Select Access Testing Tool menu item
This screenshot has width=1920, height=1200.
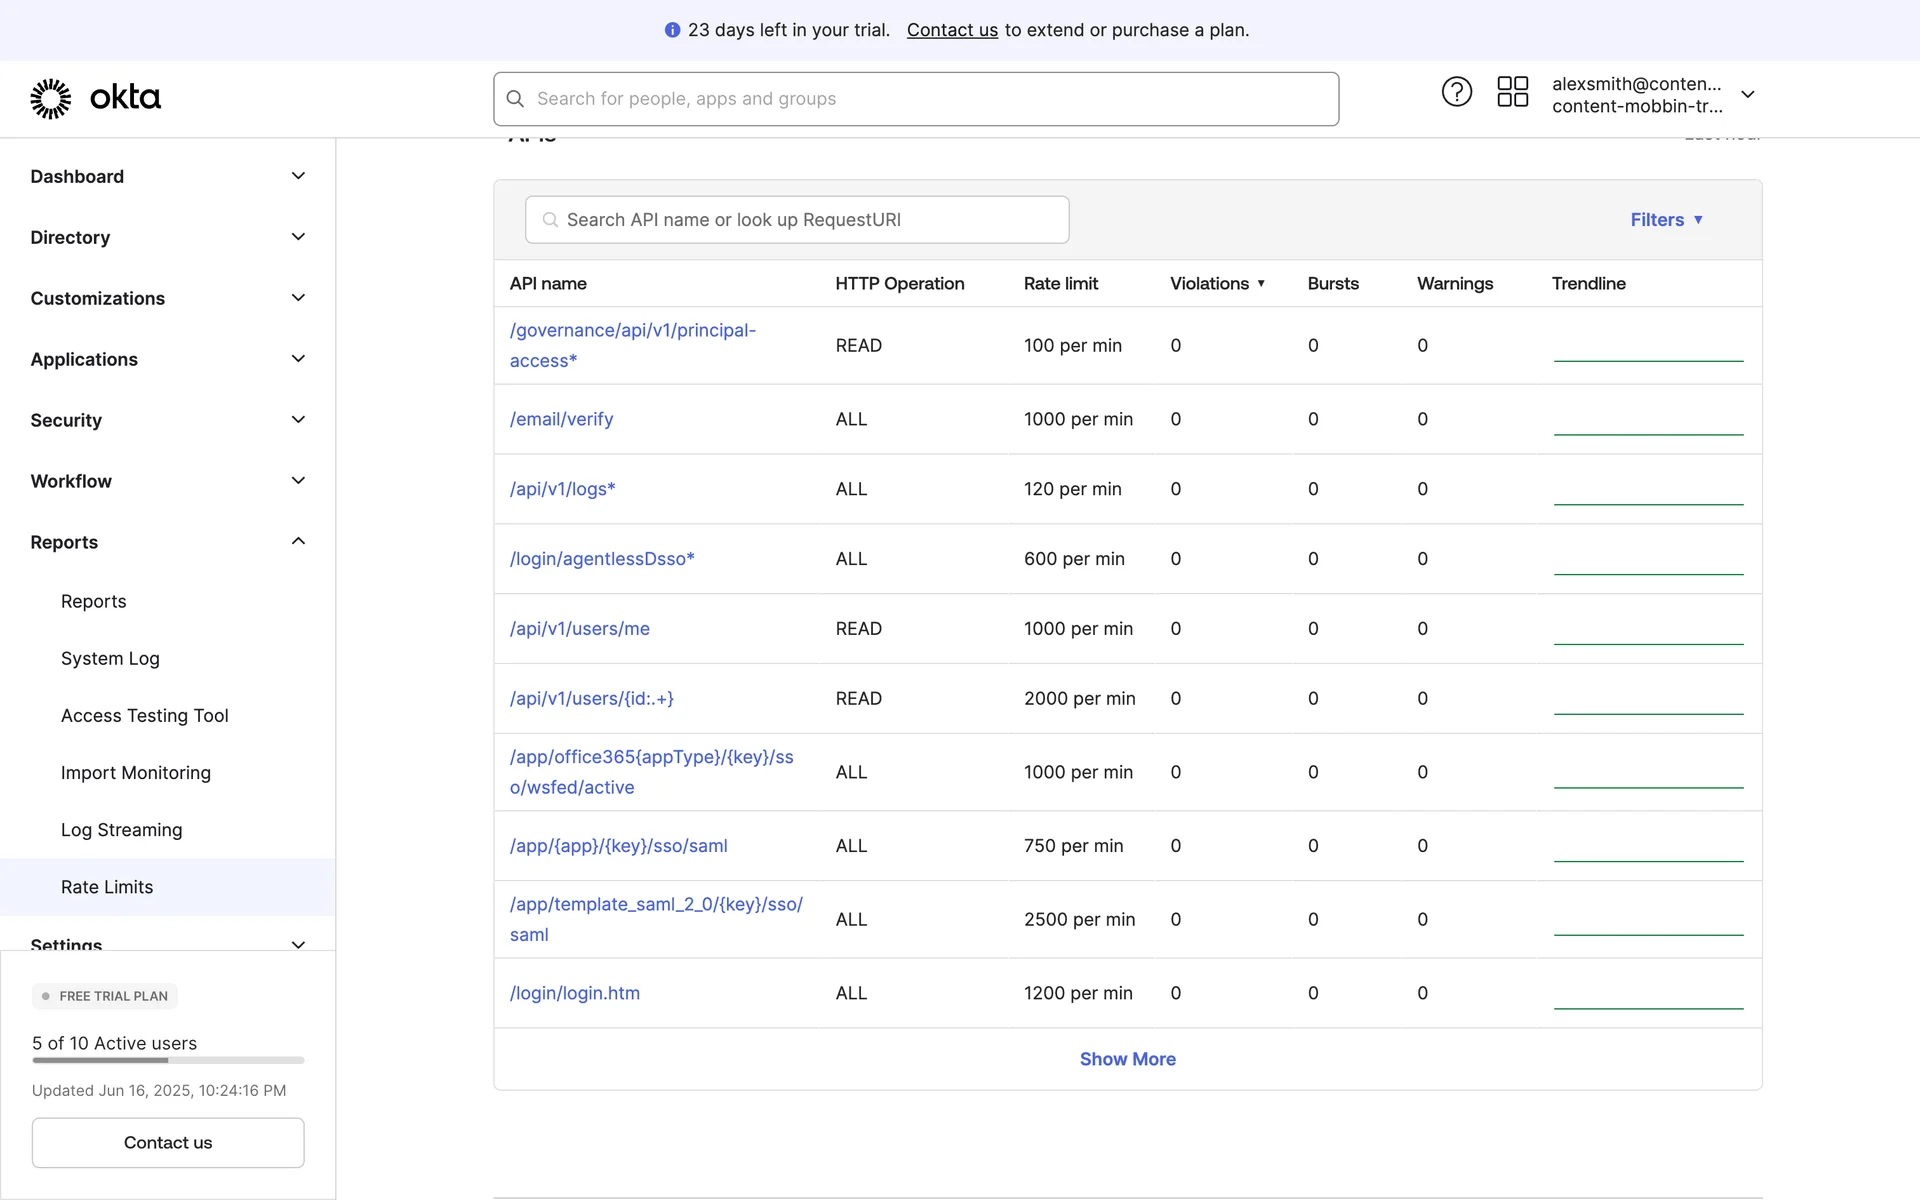coord(144,715)
